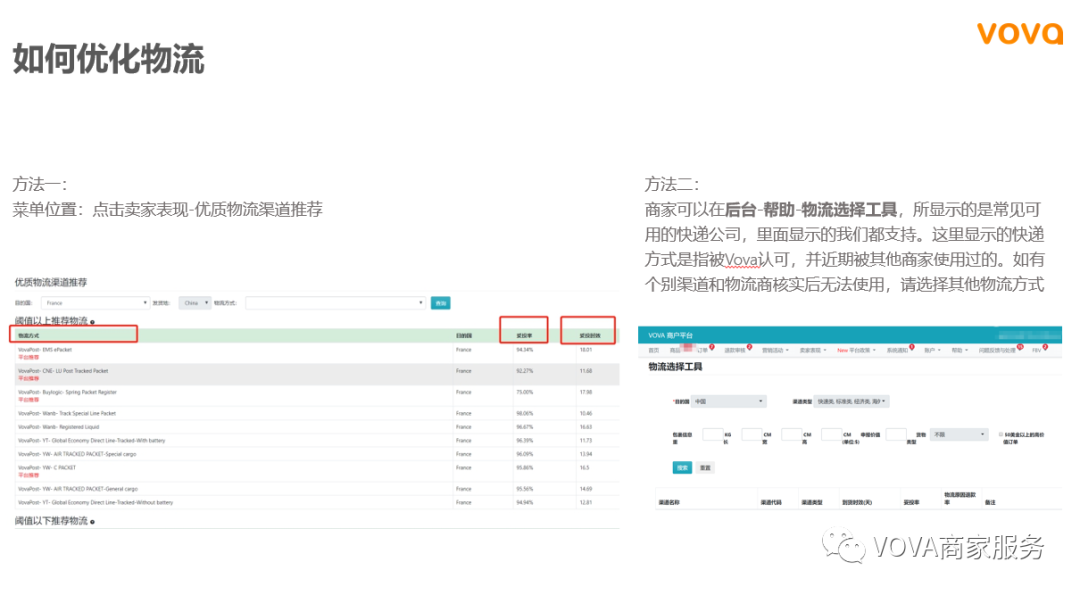1080x595 pixels.
Task: Open the 货物类型 dropdown showing 不限
Action: coord(958,434)
